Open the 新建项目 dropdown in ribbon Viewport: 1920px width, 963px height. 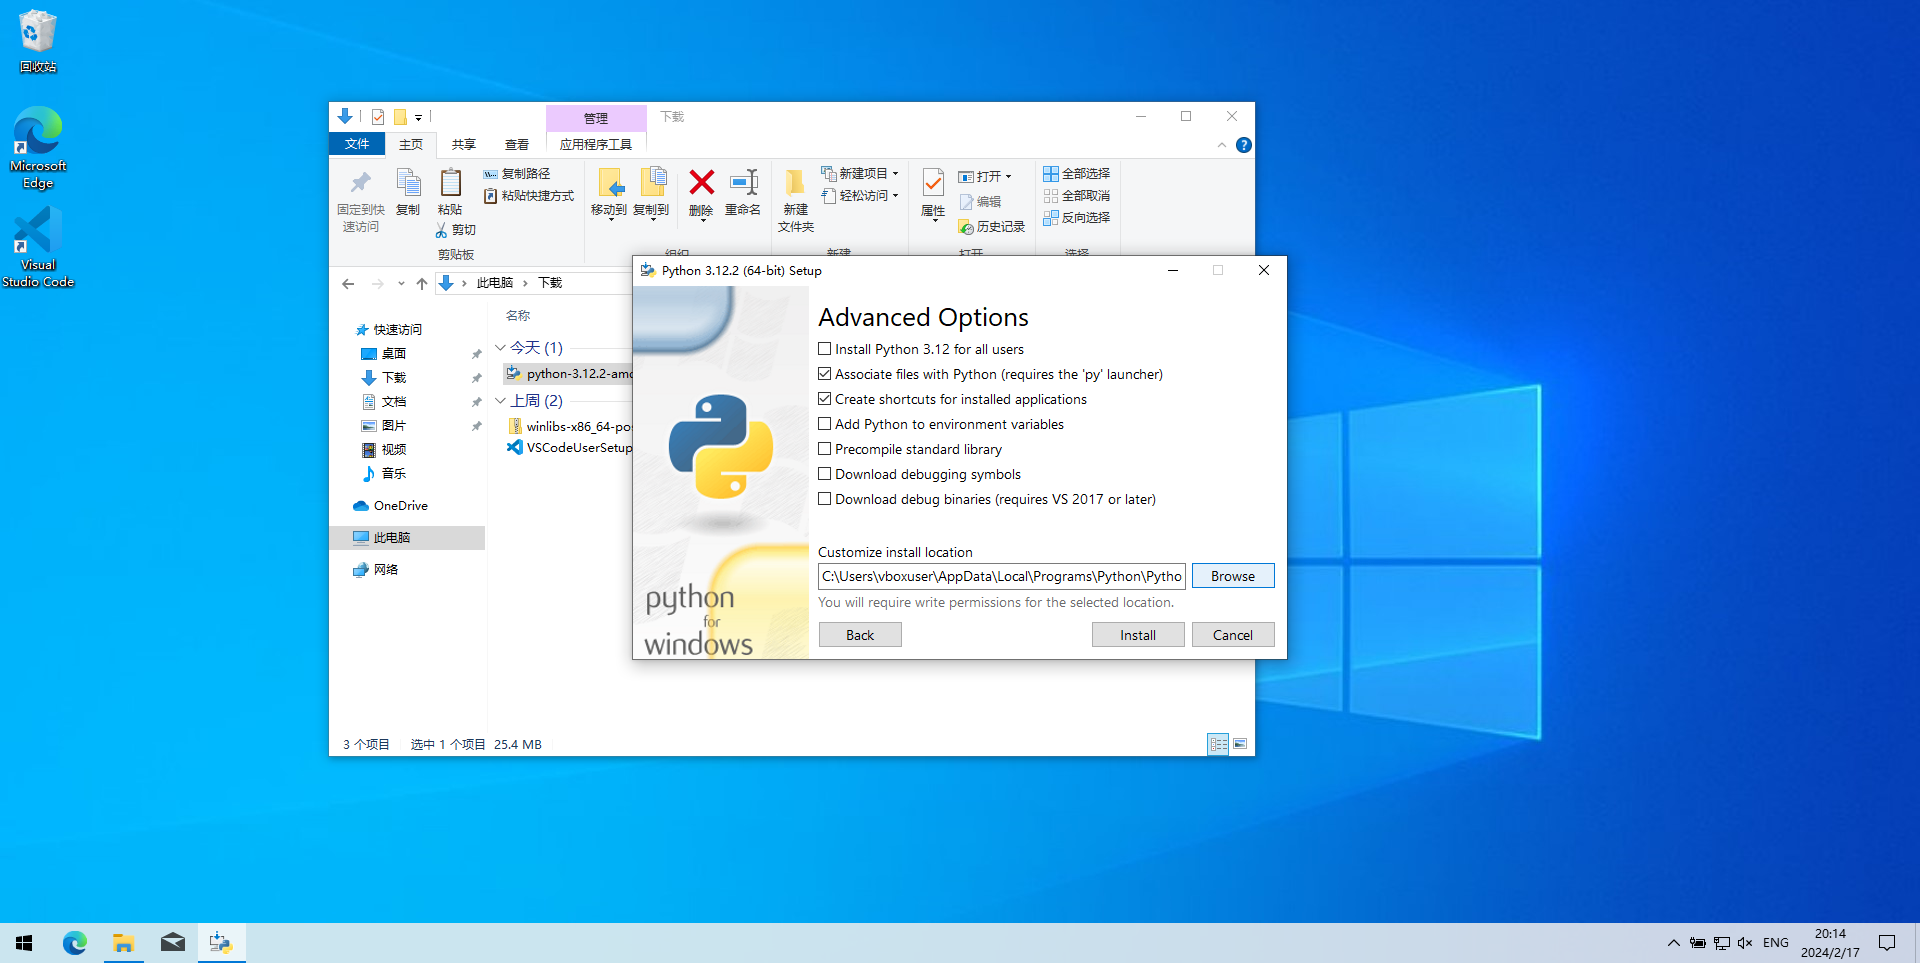point(860,174)
